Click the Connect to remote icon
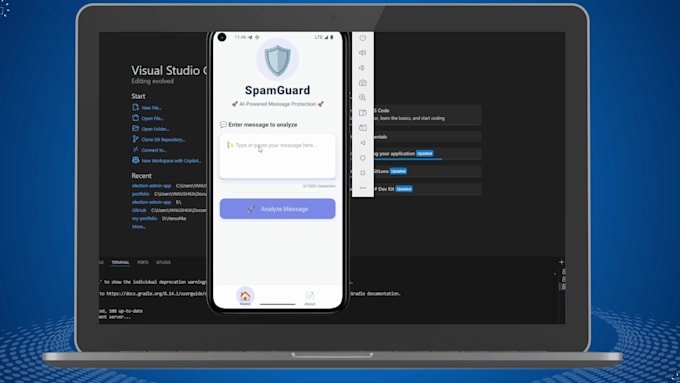 pyautogui.click(x=136, y=150)
